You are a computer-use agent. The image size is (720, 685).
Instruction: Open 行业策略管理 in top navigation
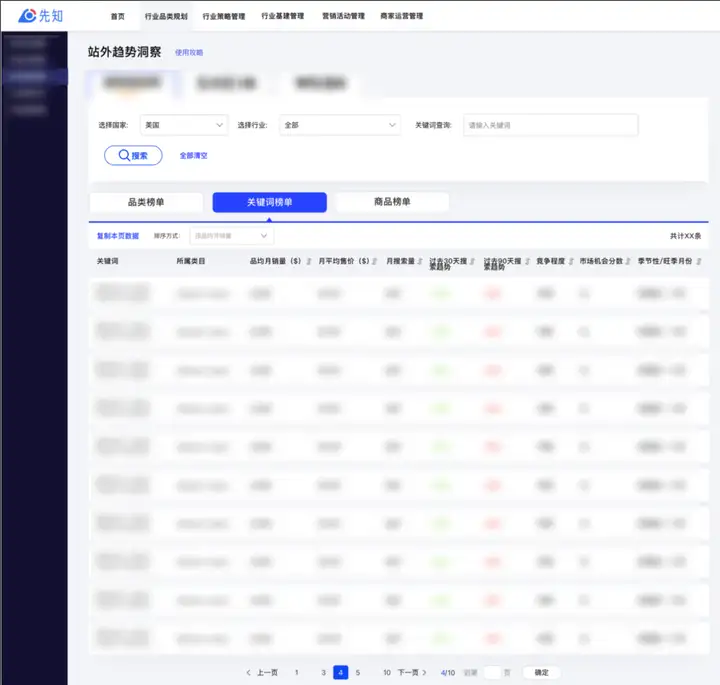224,16
